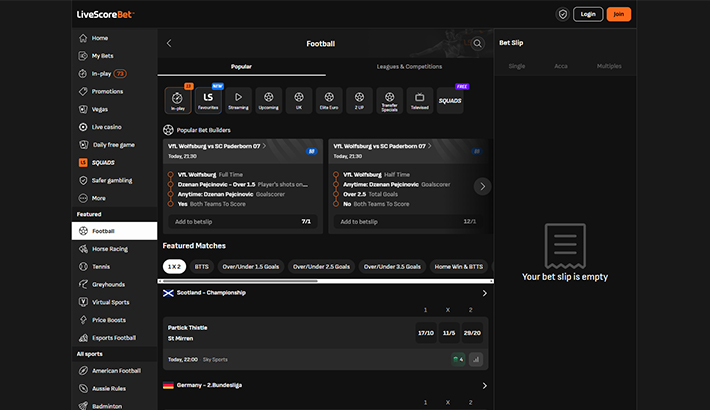Switch to the Popular tab

click(241, 67)
